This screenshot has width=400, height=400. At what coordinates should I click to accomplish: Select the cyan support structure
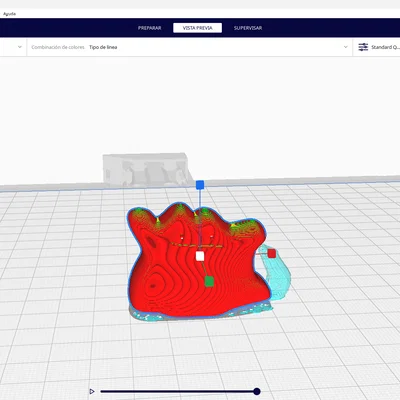tap(279, 277)
